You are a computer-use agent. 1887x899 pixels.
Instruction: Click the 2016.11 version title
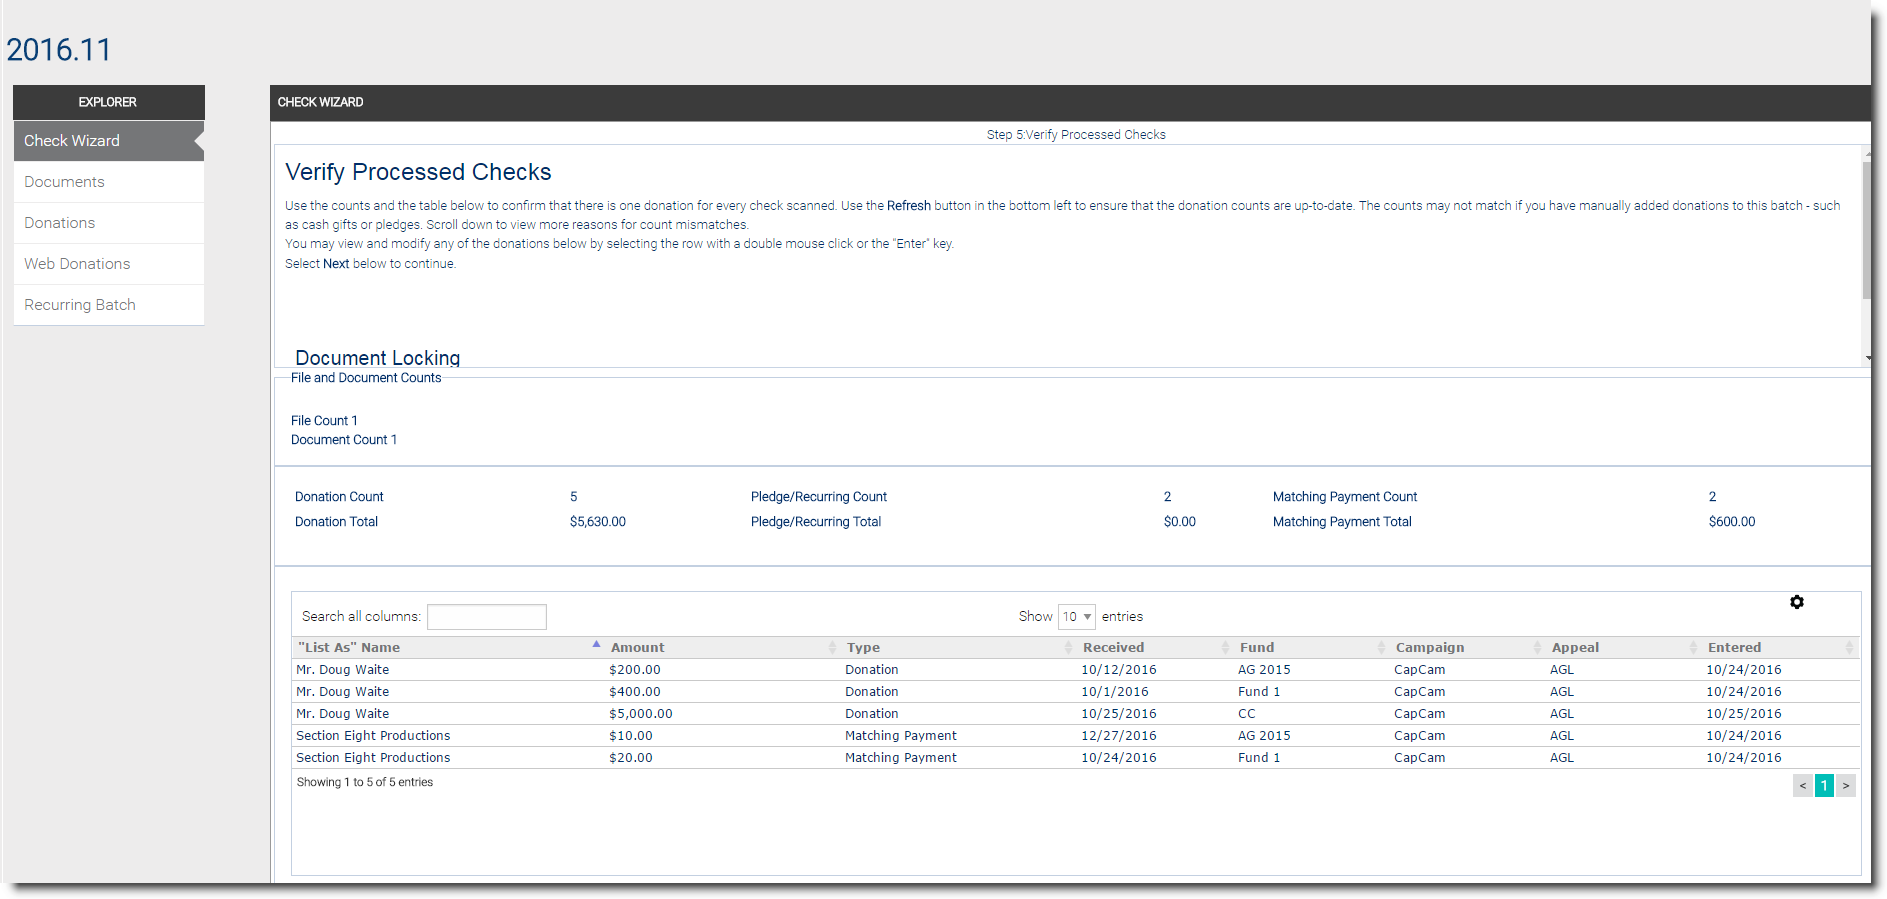[x=58, y=50]
